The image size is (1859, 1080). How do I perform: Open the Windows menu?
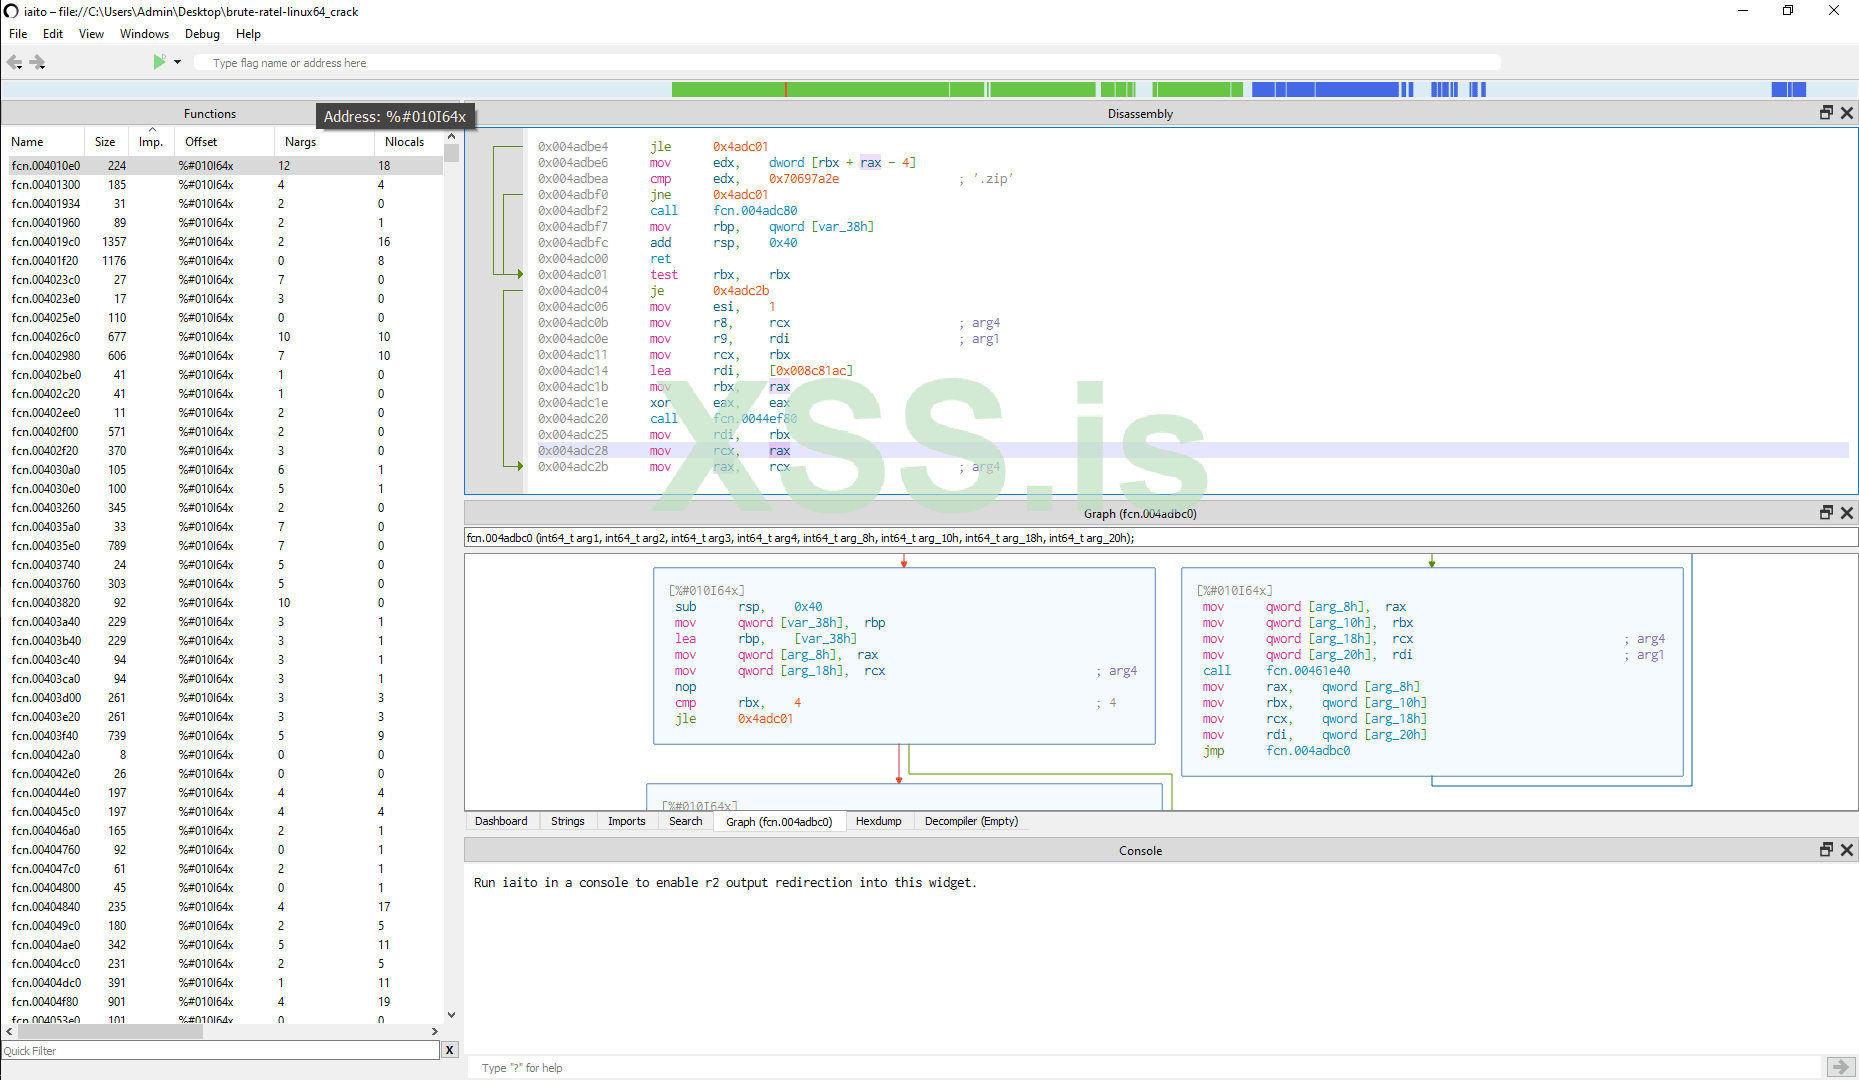(144, 34)
